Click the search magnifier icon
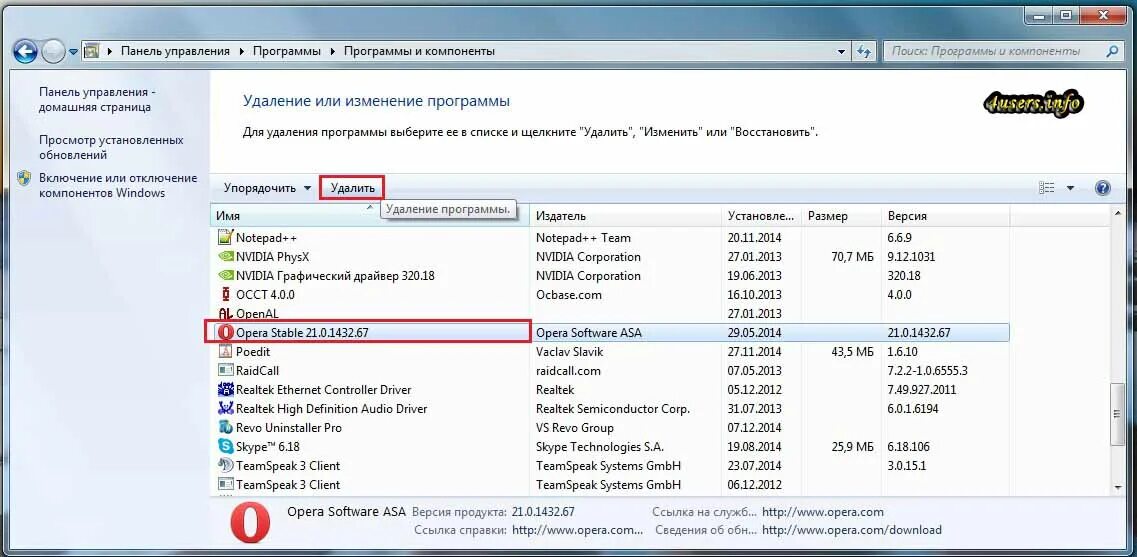The width and height of the screenshot is (1137, 557). (x=1112, y=51)
